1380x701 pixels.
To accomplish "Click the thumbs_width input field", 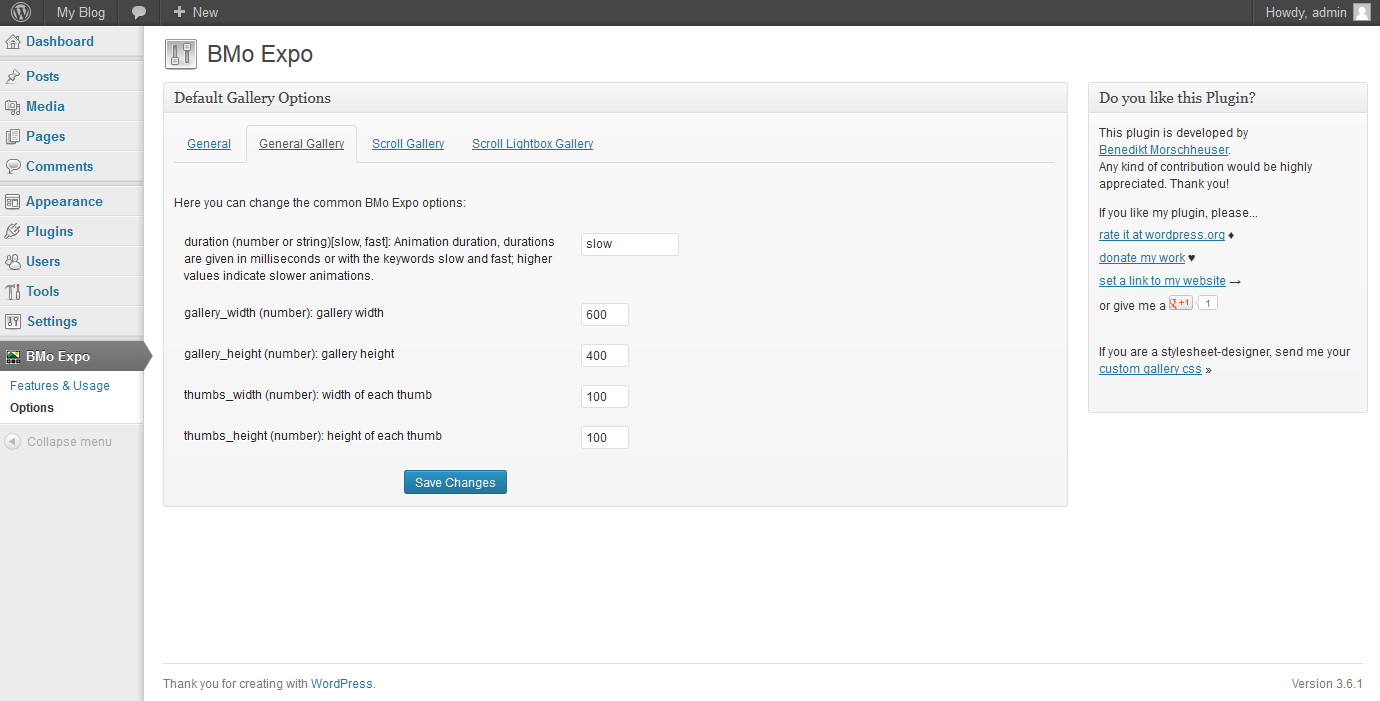I will pos(605,396).
